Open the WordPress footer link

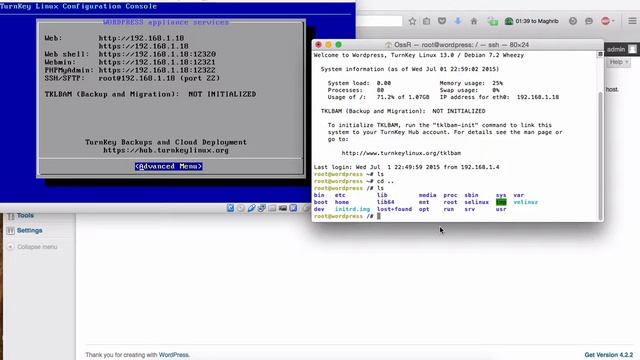[174, 355]
